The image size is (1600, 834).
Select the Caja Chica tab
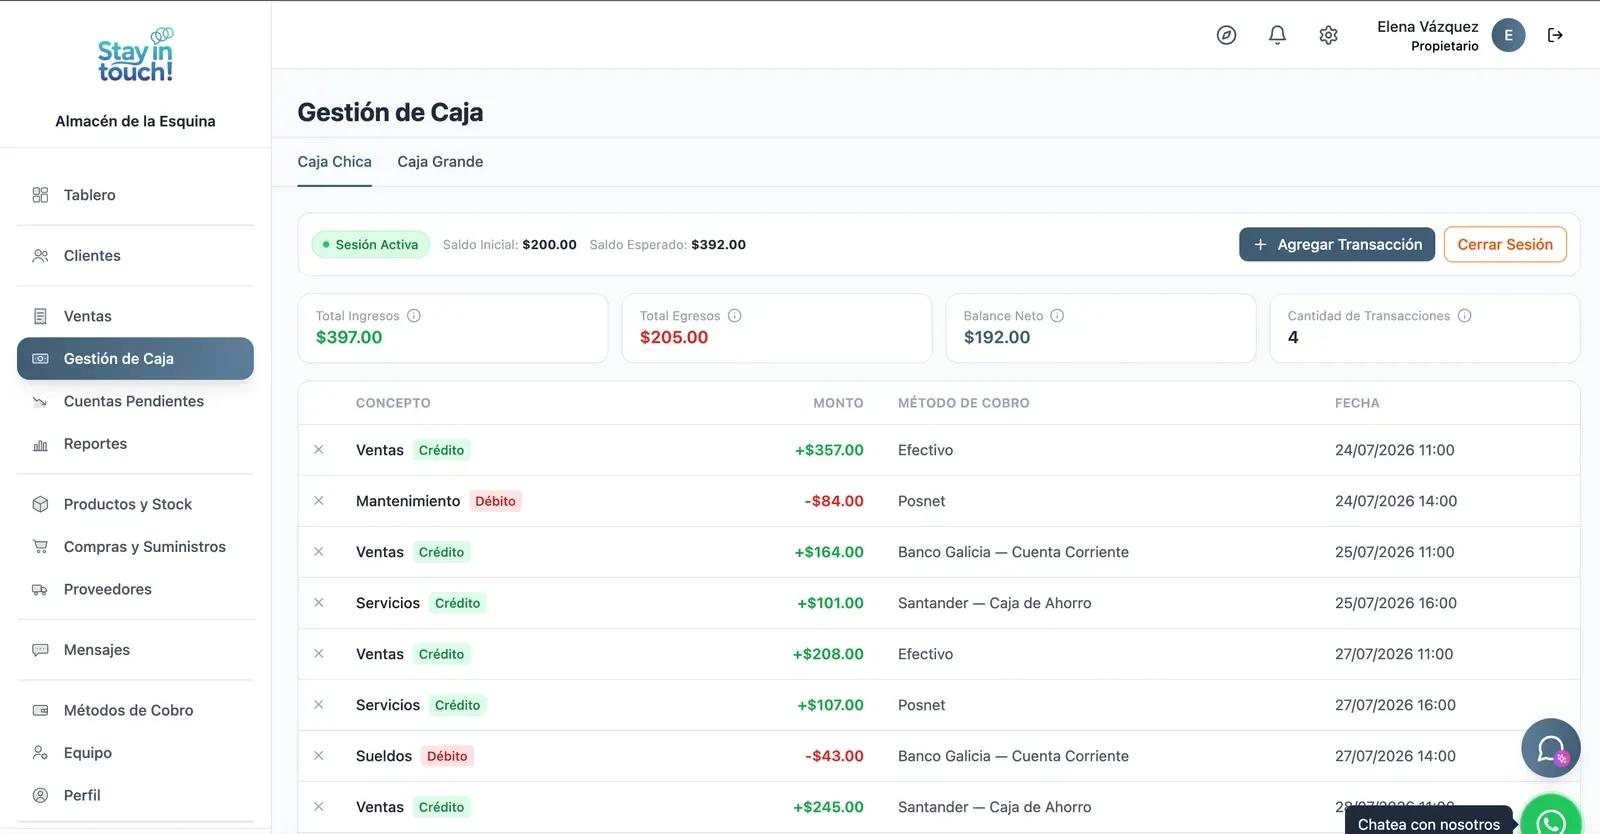[334, 162]
